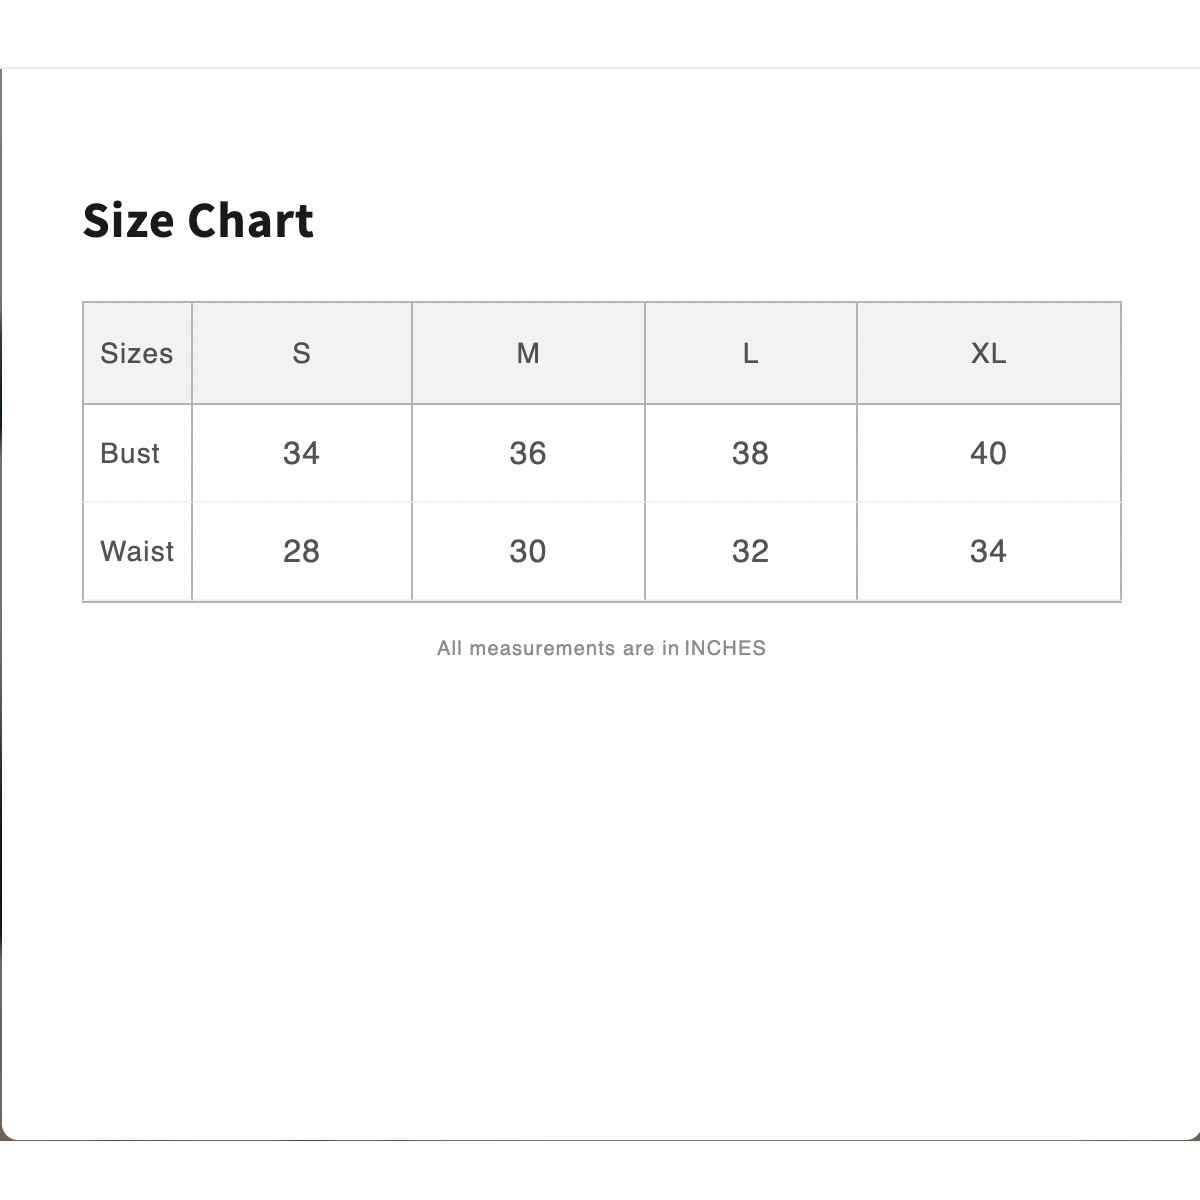The height and width of the screenshot is (1200, 1200).
Task: Click the L size column header
Action: click(x=750, y=353)
